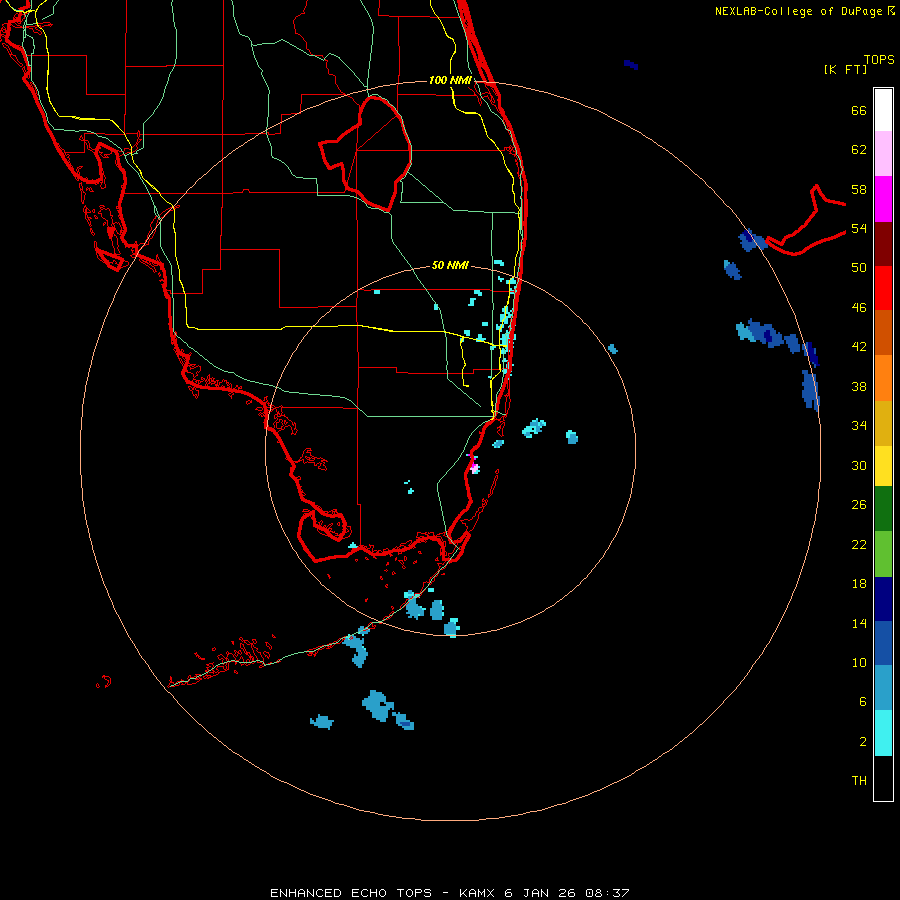
Task: Click the dark red legend swatch
Action: (883, 243)
